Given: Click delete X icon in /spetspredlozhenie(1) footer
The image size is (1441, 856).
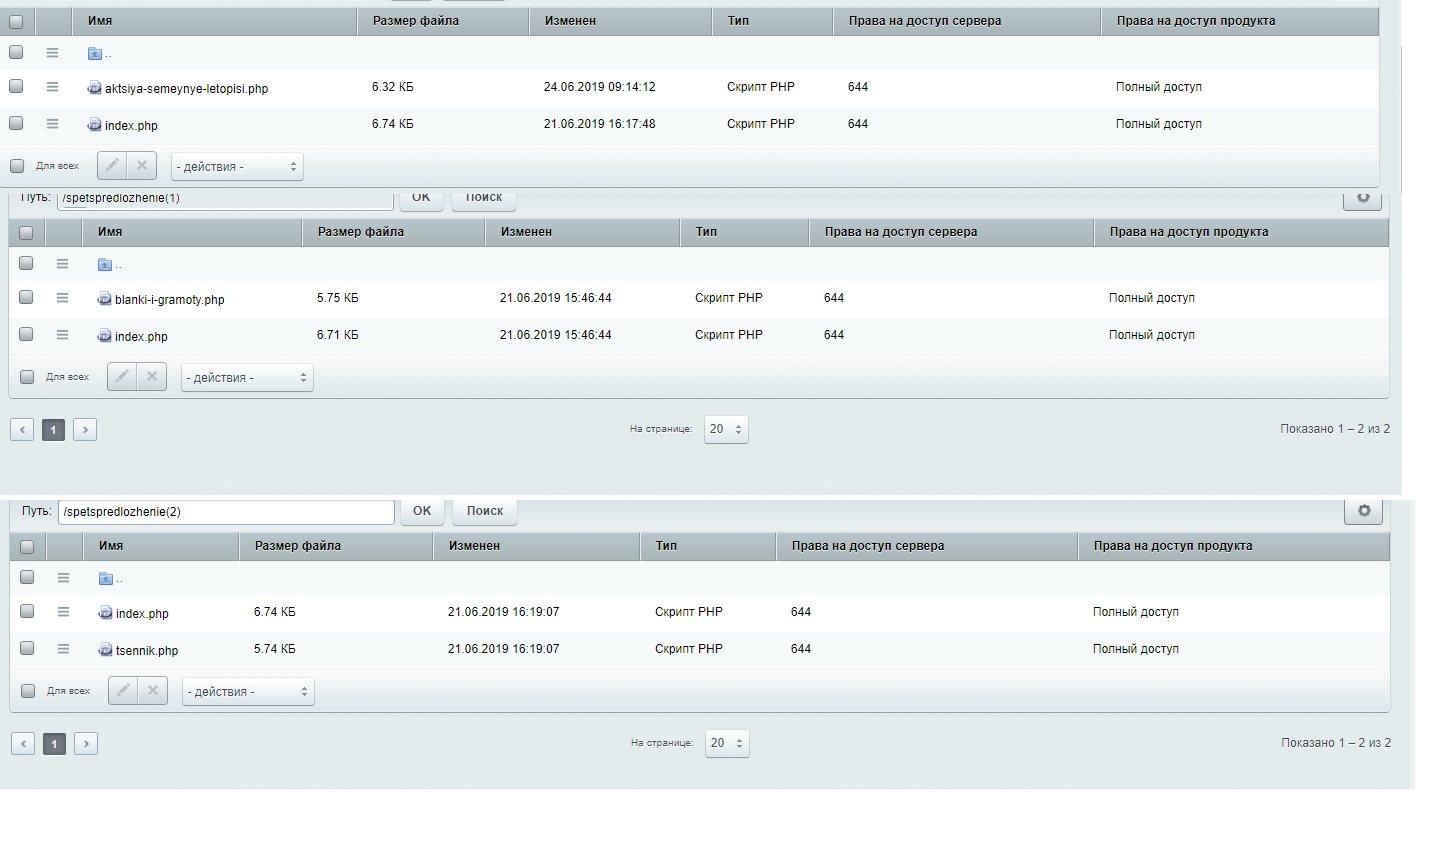Looking at the screenshot, I should 152,377.
